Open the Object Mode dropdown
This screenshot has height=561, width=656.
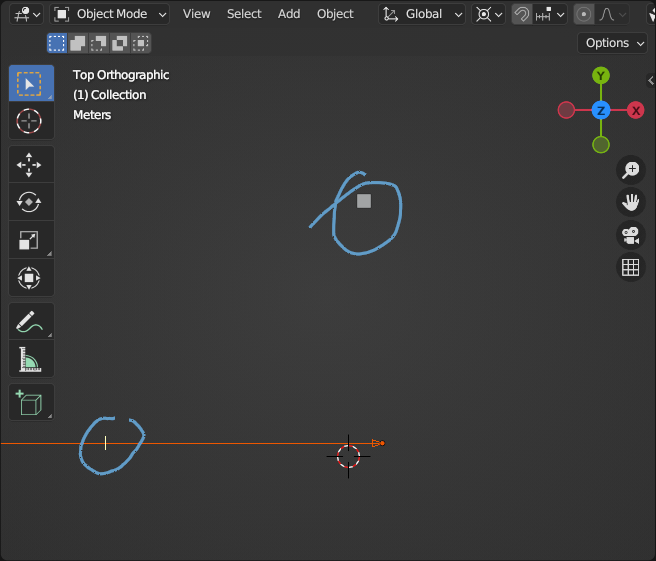pyautogui.click(x=110, y=14)
